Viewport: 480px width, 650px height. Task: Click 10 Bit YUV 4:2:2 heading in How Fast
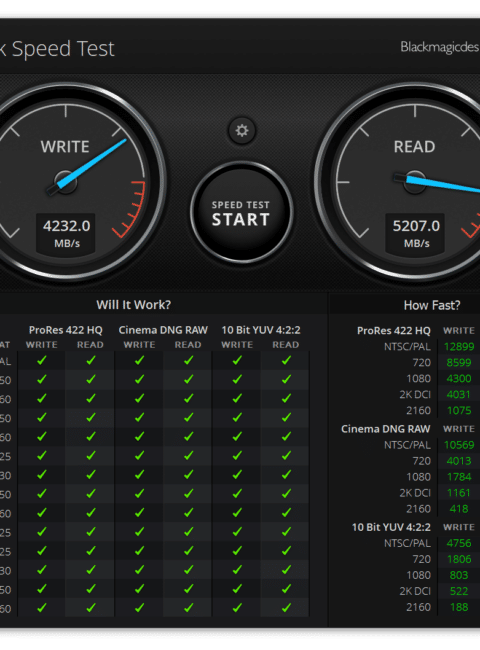coord(391,527)
